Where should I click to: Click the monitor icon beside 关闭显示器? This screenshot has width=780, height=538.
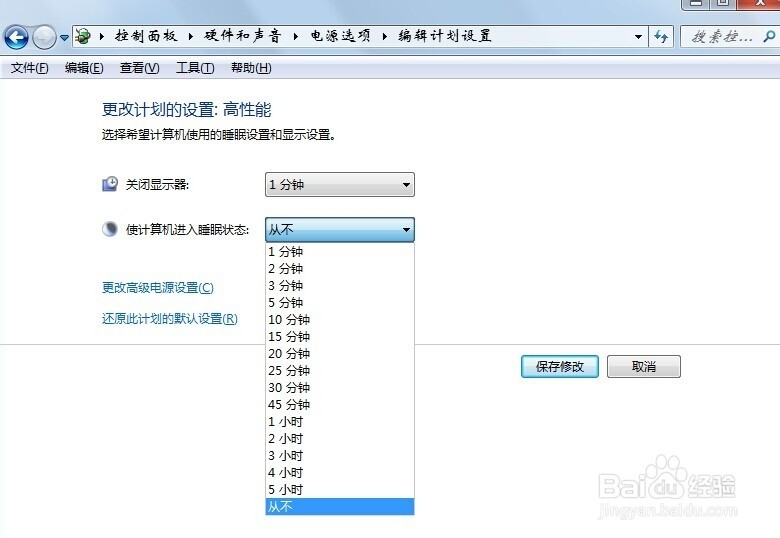point(110,184)
